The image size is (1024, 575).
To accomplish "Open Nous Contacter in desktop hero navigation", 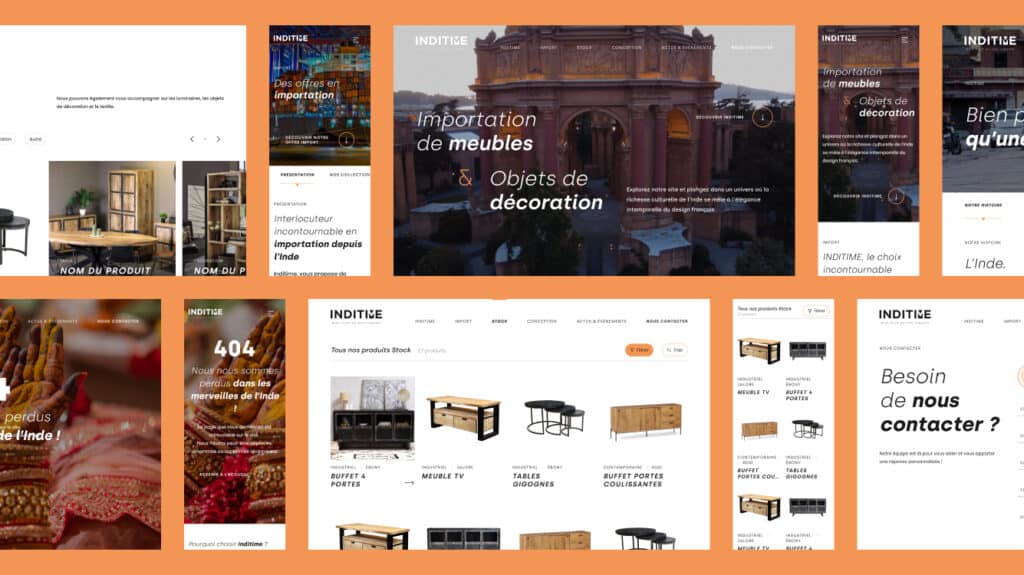I will 752,48.
